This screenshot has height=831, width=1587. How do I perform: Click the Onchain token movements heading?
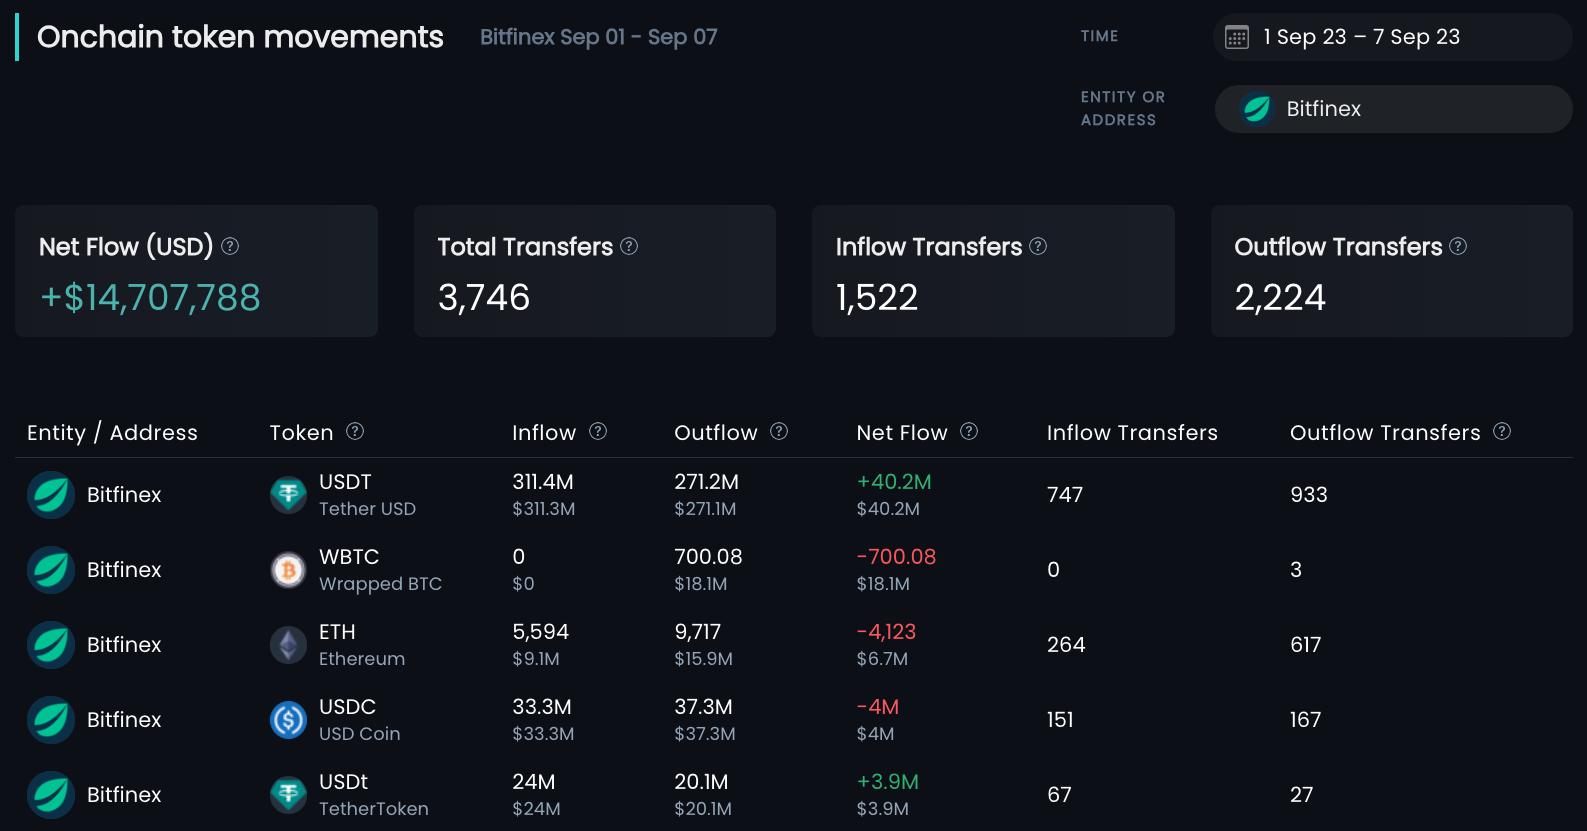pos(240,37)
